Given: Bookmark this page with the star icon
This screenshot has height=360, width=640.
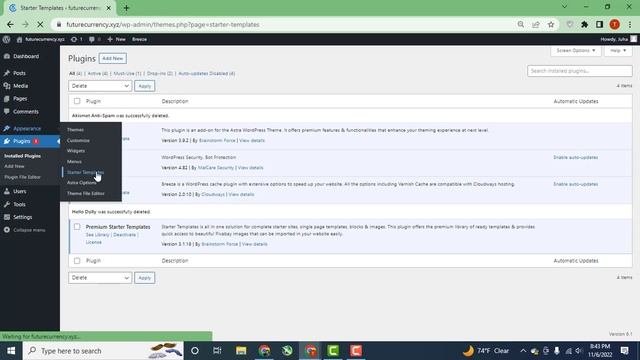Looking at the screenshot, I should (x=551, y=24).
